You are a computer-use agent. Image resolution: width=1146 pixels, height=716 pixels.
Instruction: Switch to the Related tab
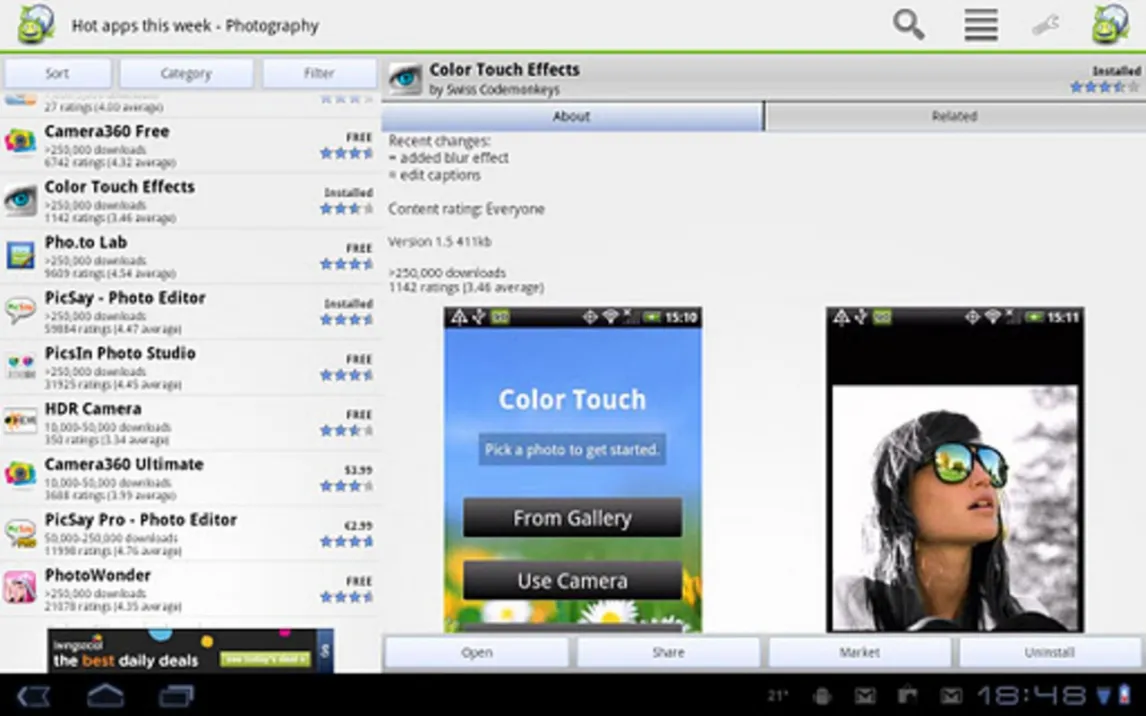954,116
